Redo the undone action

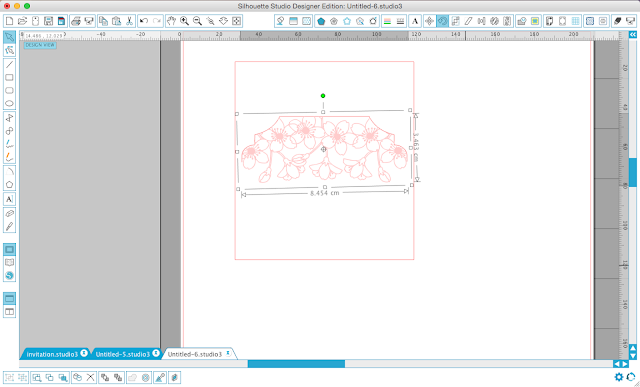[x=157, y=21]
